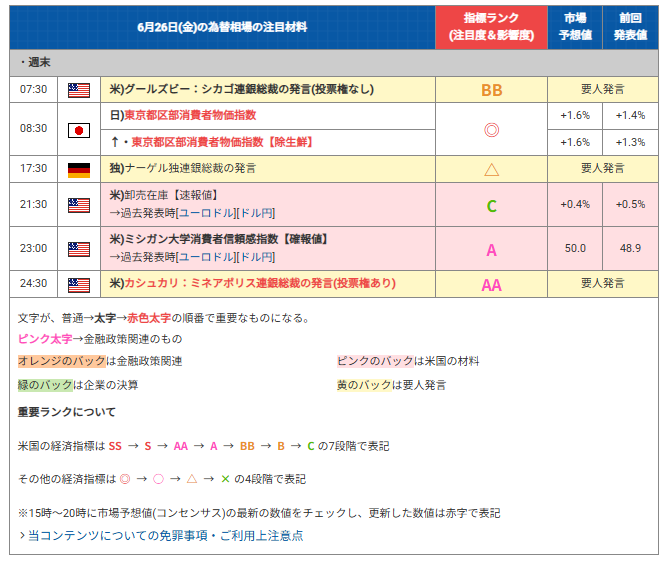Viewport: 665px width, 563px height.
Task: Click the 緑のバック legend label
Action: 45,385
